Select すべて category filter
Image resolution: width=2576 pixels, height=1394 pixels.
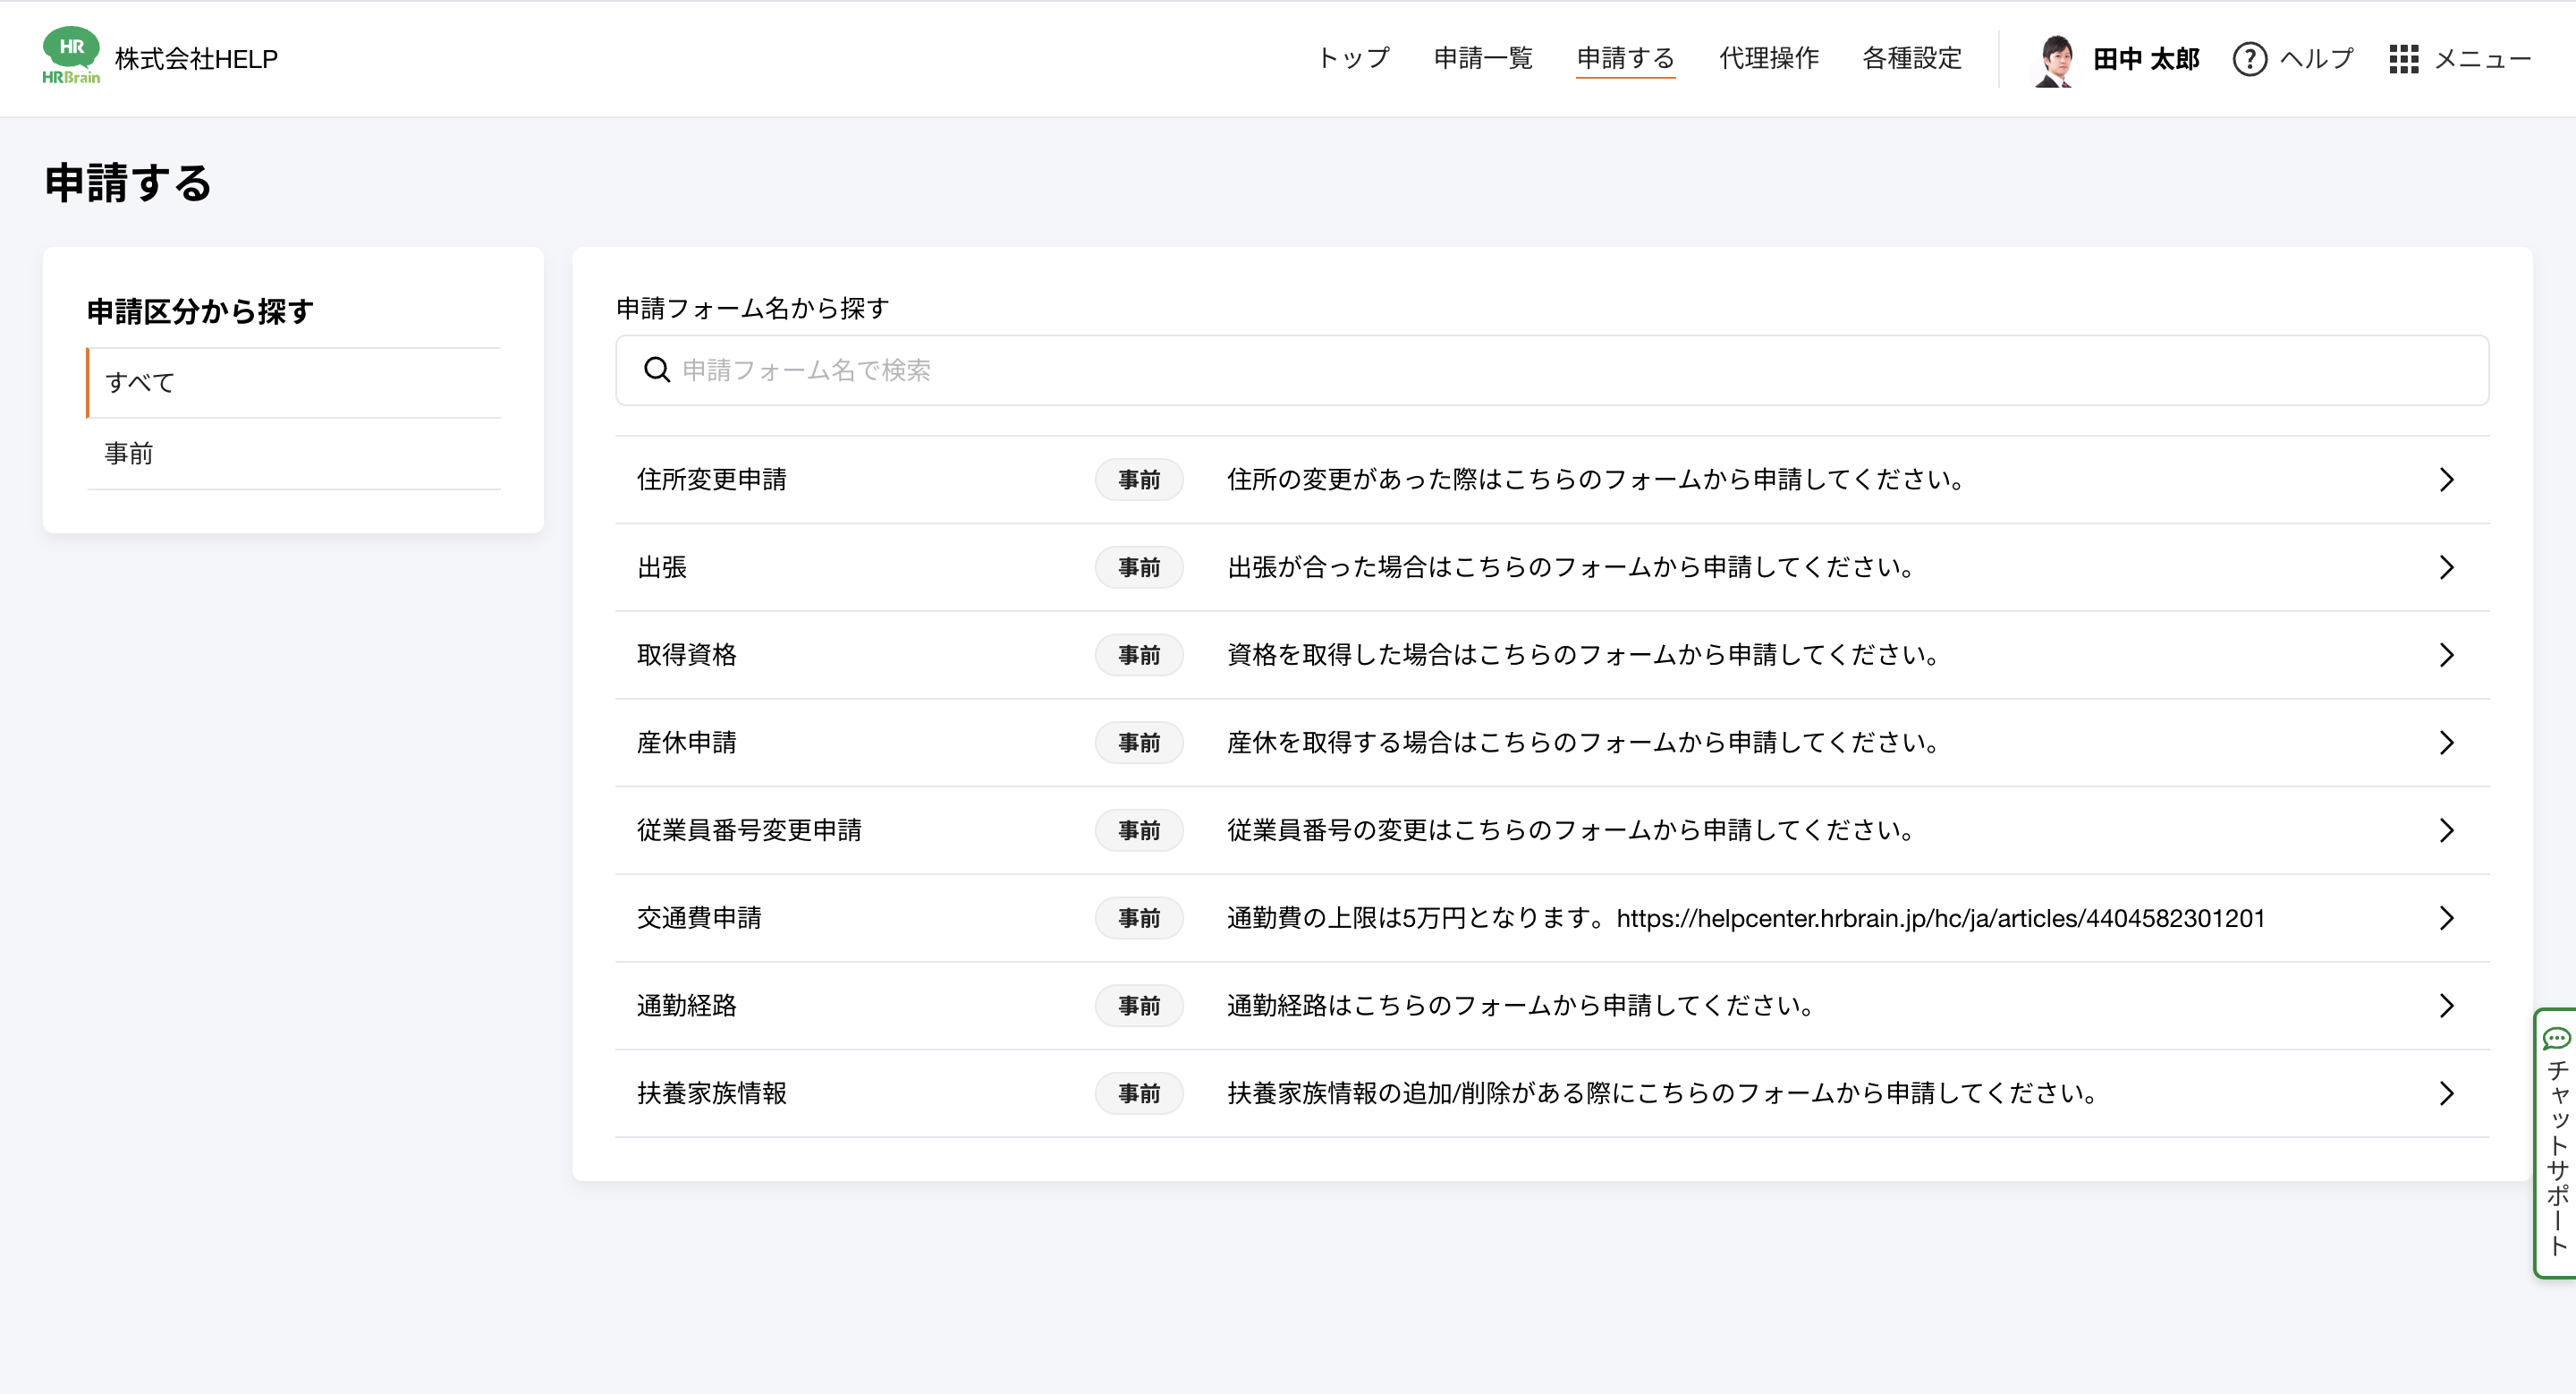coord(140,383)
